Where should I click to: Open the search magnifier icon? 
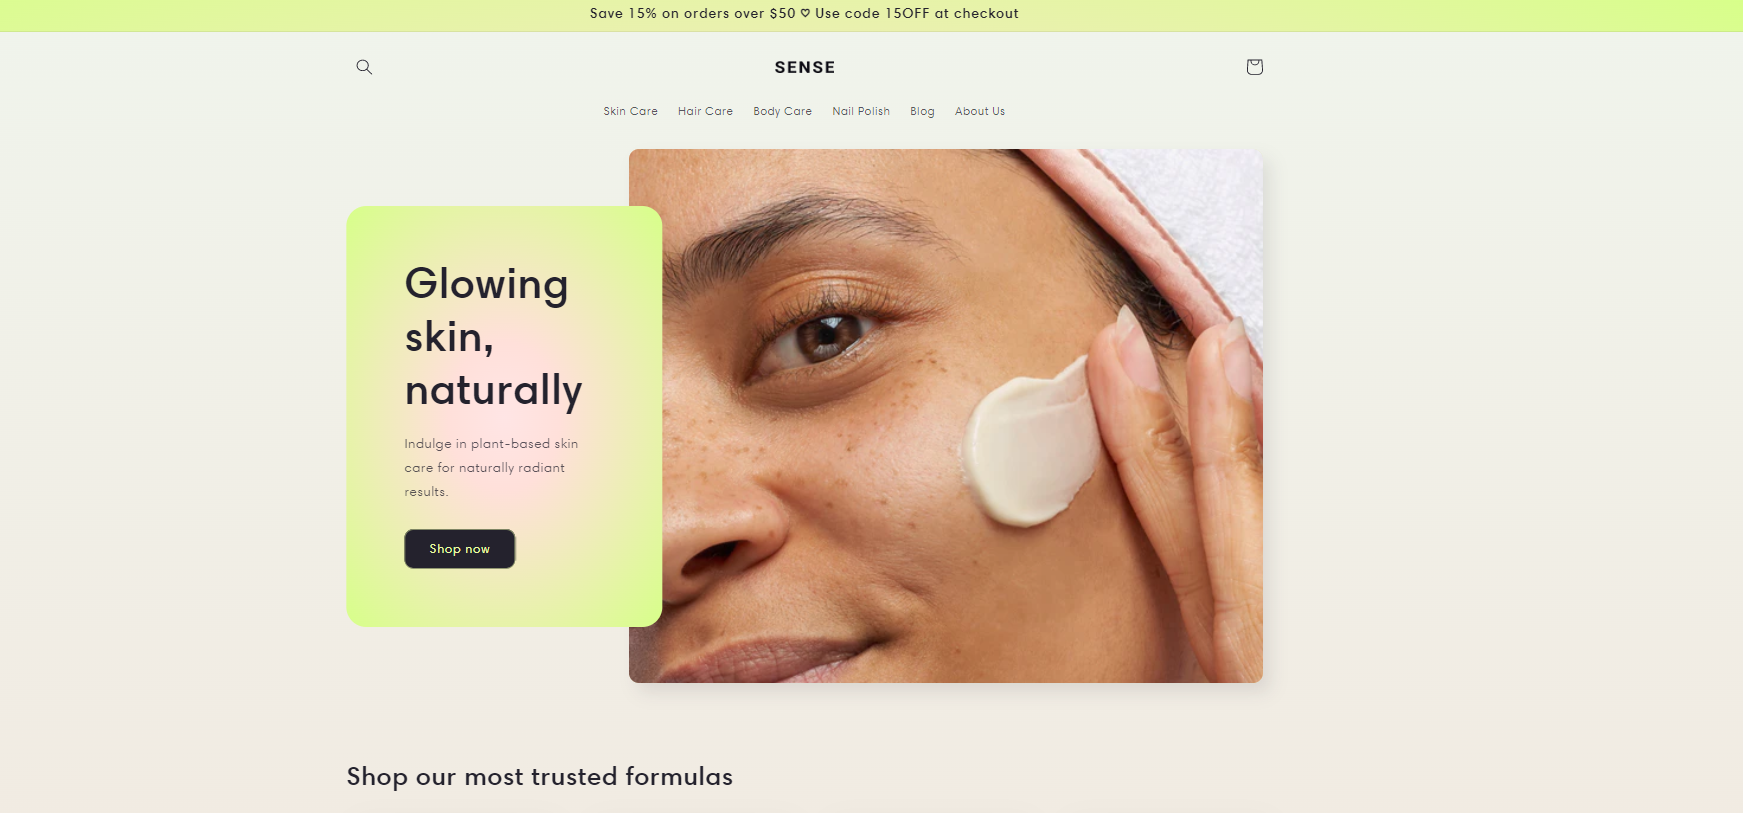(x=364, y=67)
